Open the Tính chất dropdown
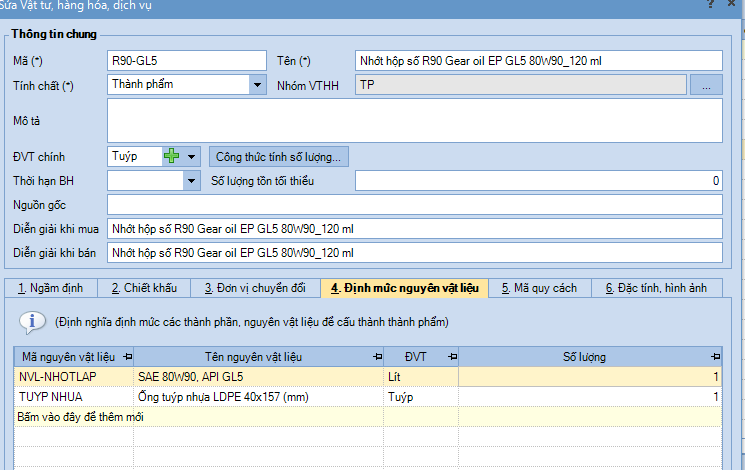The height and width of the screenshot is (470, 745). (256, 85)
